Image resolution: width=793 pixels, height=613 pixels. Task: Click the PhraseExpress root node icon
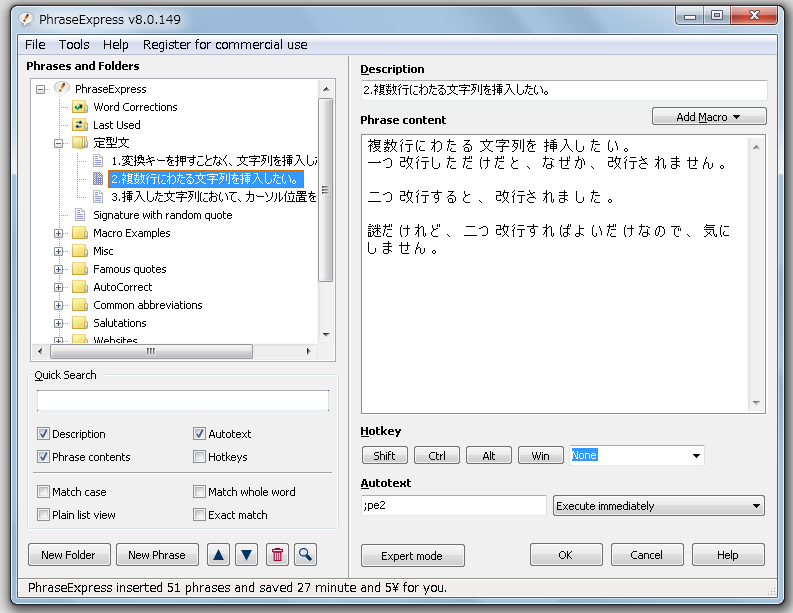62,89
